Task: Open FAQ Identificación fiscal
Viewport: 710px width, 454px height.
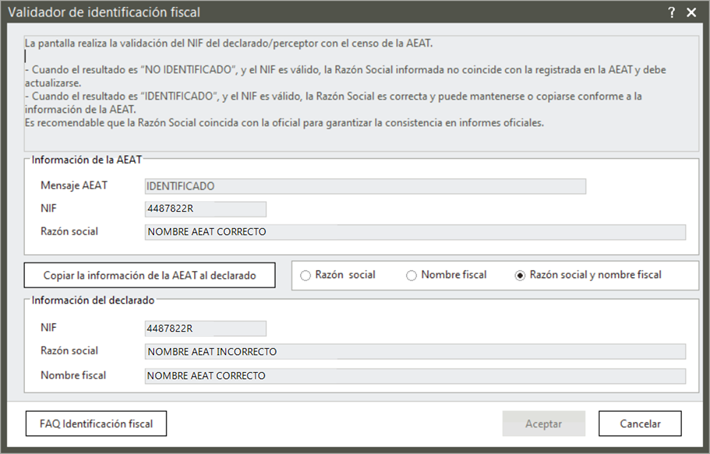Action: pos(96,423)
